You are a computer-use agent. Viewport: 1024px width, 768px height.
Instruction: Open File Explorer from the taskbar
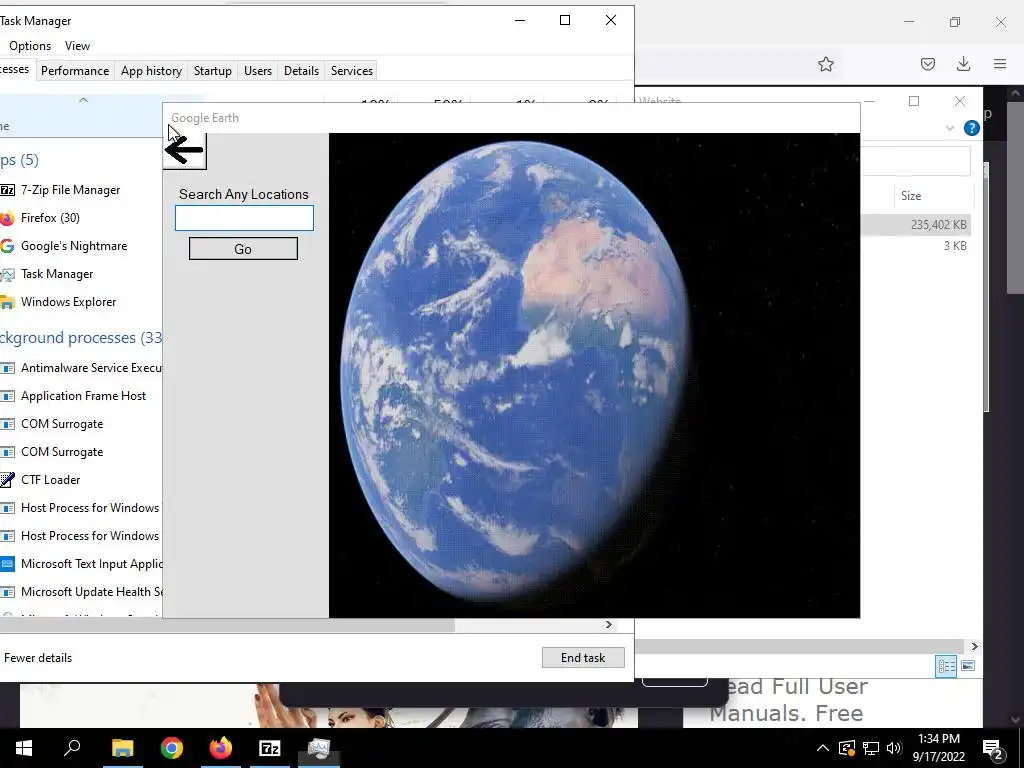[x=122, y=748]
